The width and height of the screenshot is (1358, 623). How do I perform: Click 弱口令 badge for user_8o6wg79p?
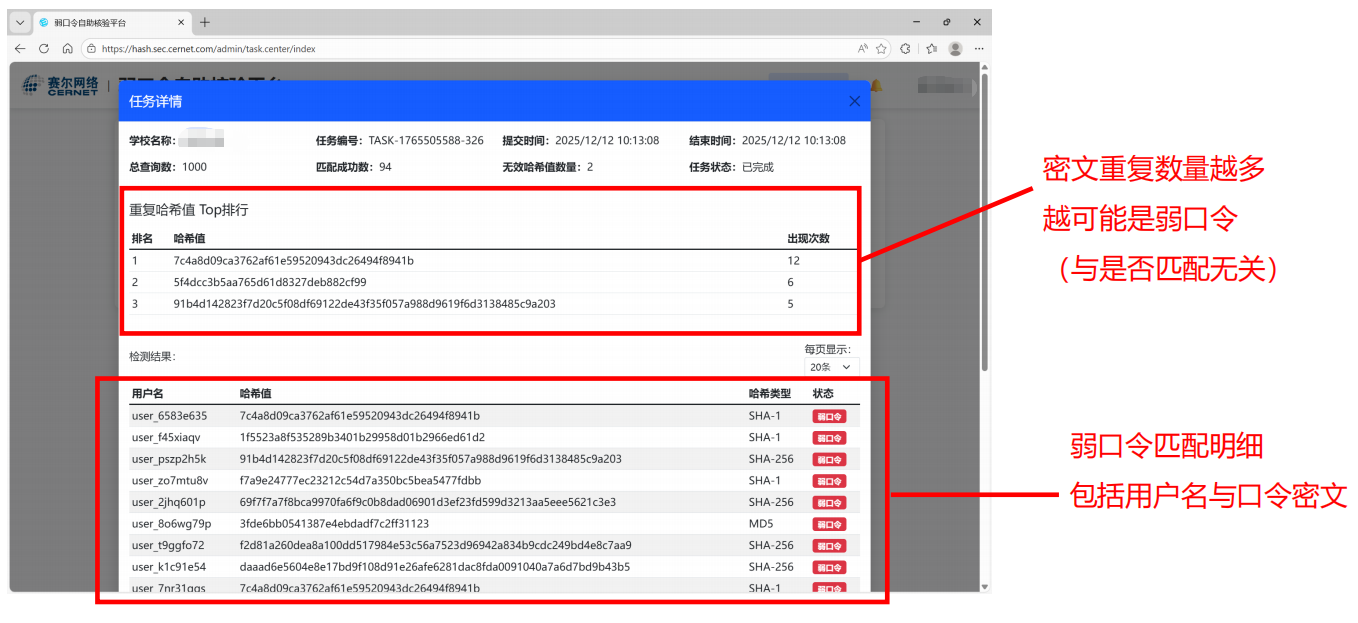coord(829,524)
